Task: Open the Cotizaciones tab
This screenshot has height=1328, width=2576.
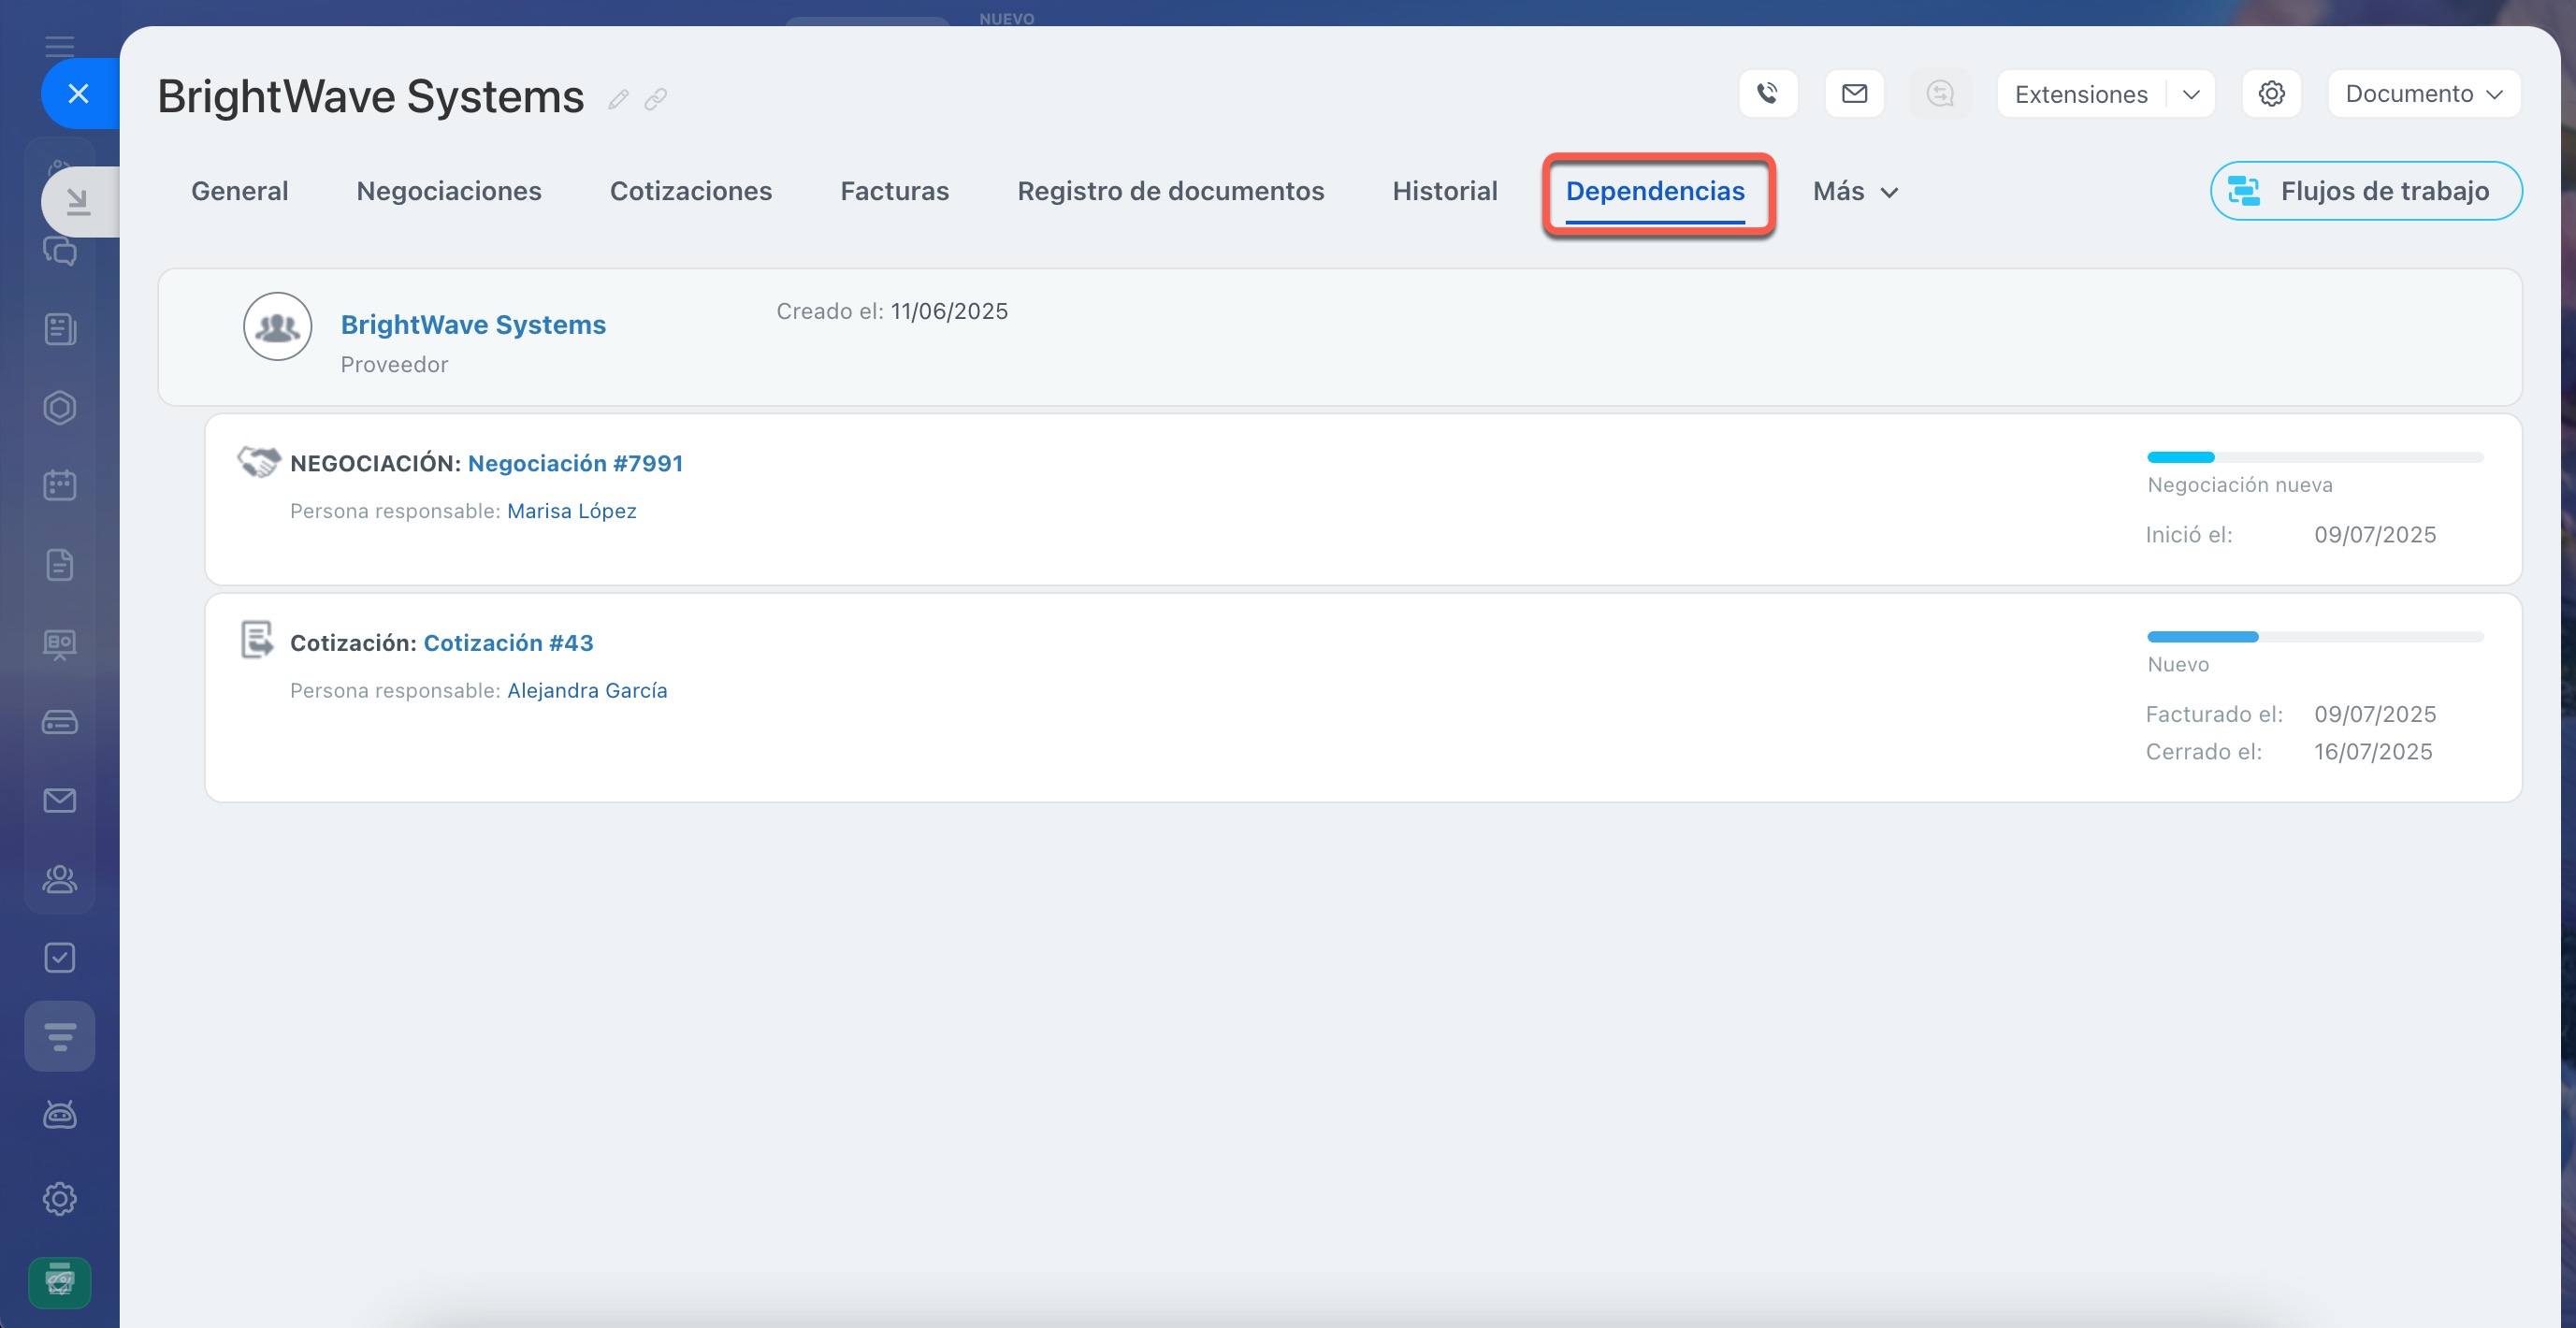Action: point(691,191)
